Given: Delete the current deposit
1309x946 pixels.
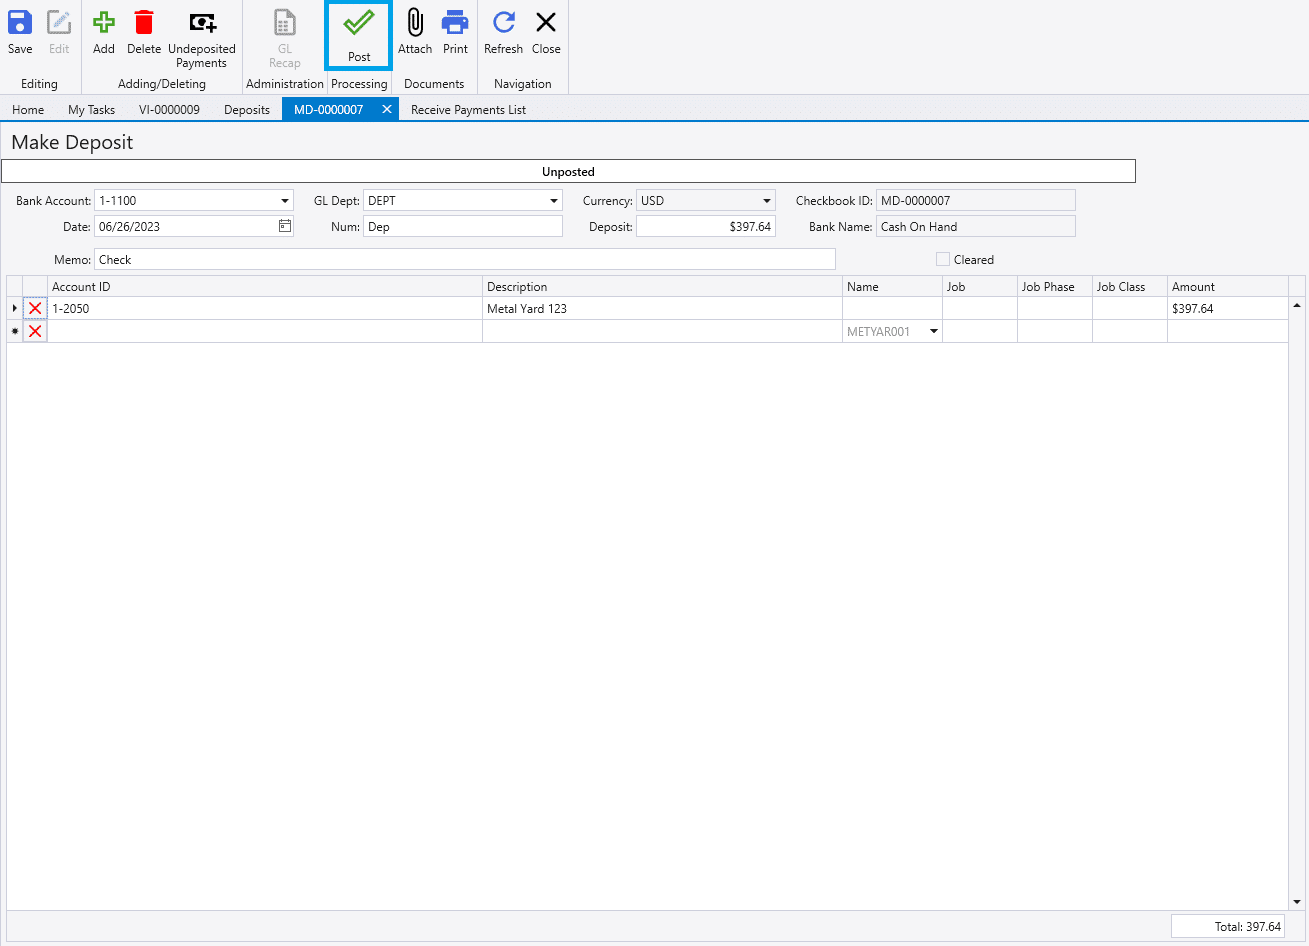Looking at the screenshot, I should click(x=144, y=35).
